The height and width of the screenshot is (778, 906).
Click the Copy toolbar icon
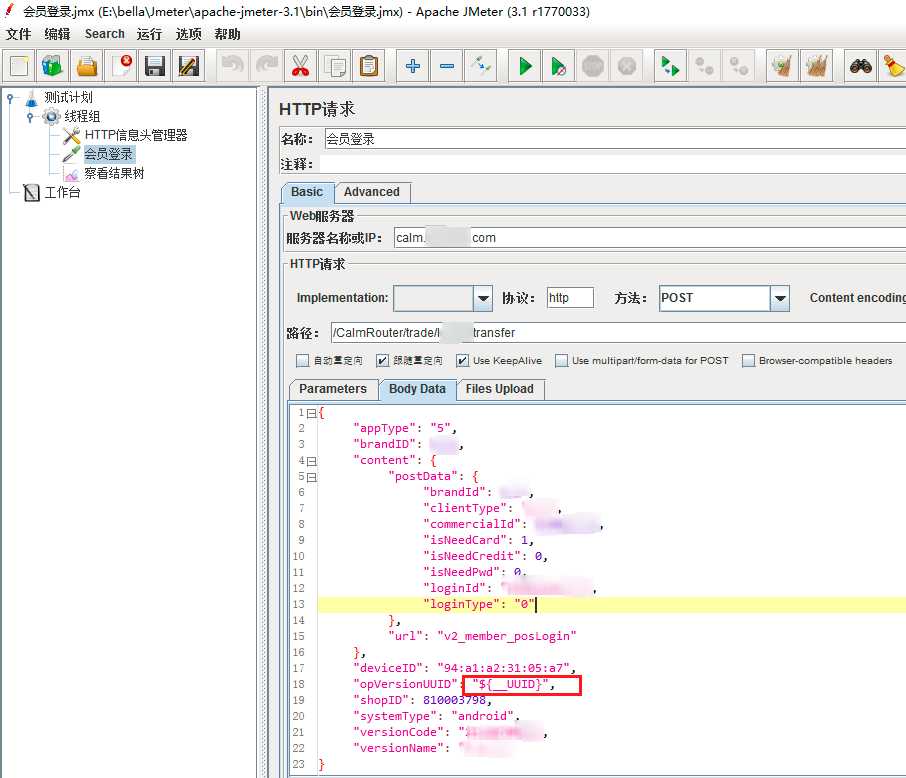pyautogui.click(x=335, y=66)
